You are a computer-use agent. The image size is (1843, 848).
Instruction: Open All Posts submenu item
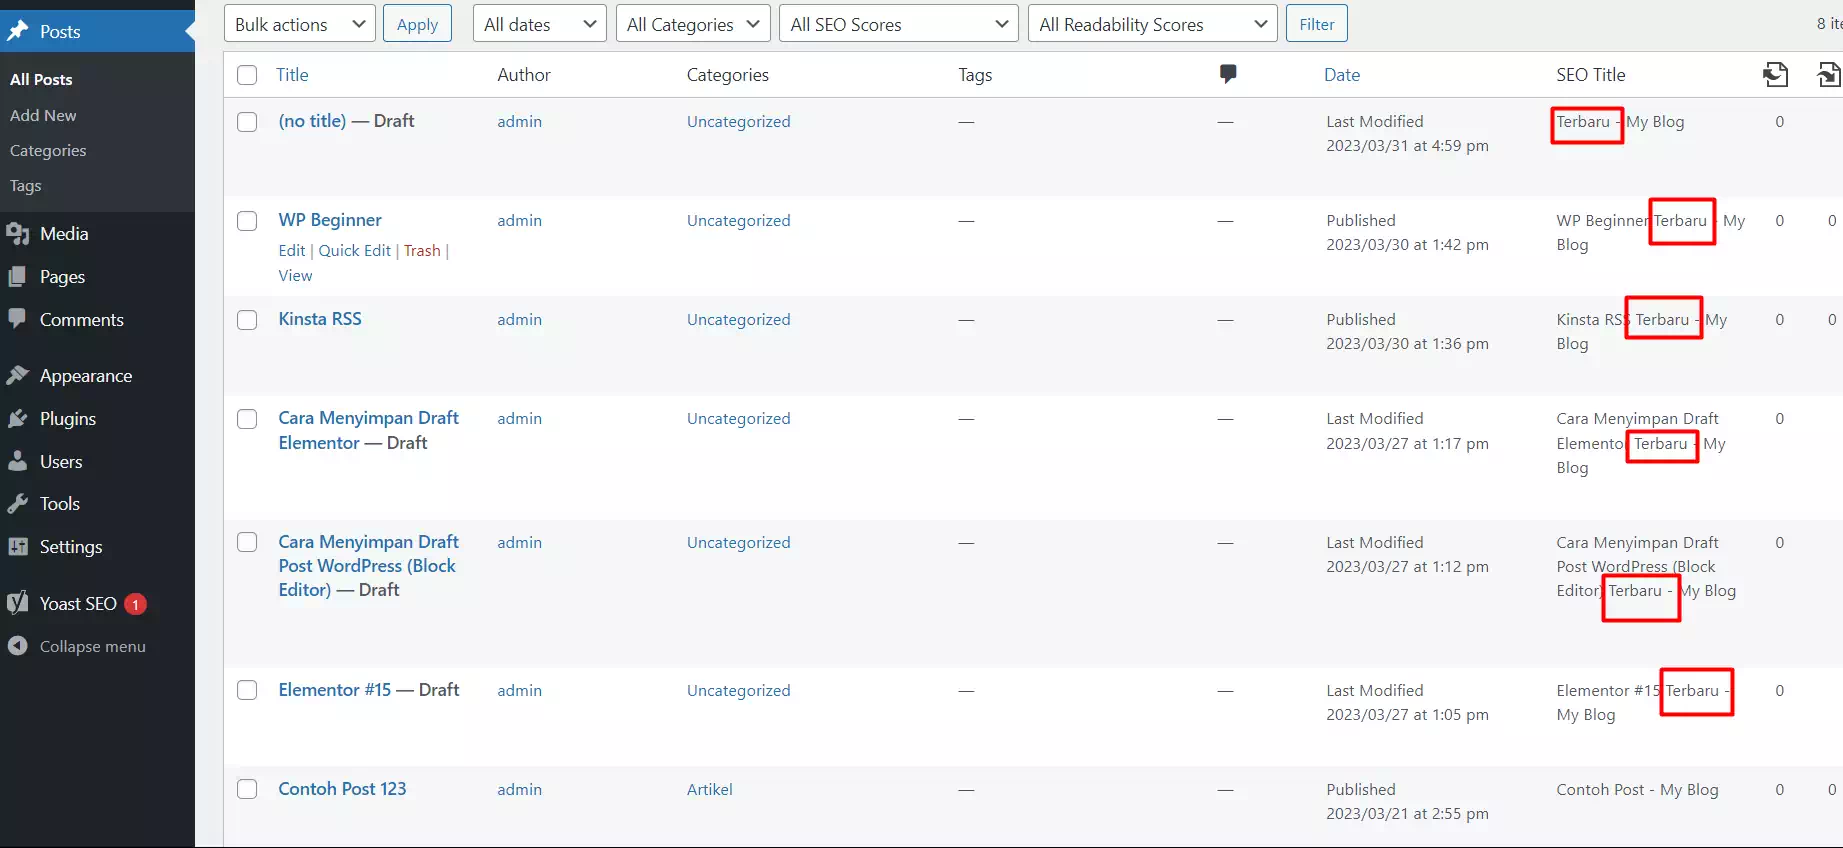(x=41, y=79)
